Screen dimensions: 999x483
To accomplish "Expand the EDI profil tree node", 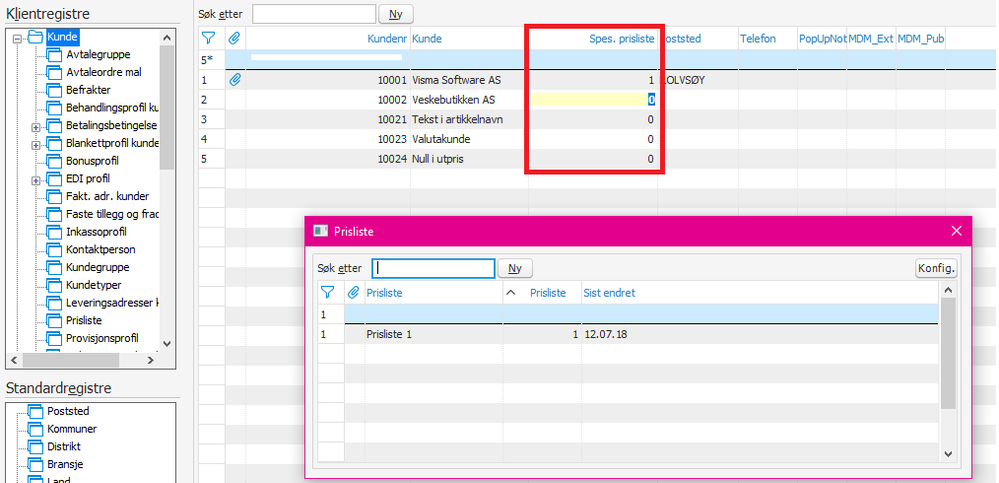I will pyautogui.click(x=36, y=180).
